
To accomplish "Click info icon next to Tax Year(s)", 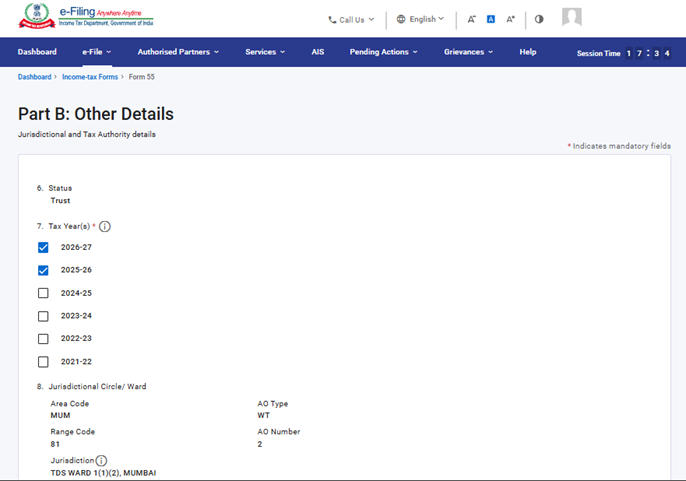I will click(x=105, y=227).
